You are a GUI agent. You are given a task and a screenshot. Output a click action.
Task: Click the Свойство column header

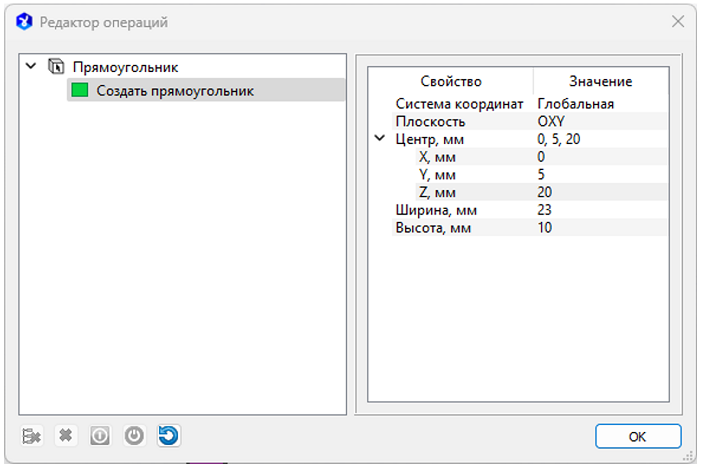450,81
